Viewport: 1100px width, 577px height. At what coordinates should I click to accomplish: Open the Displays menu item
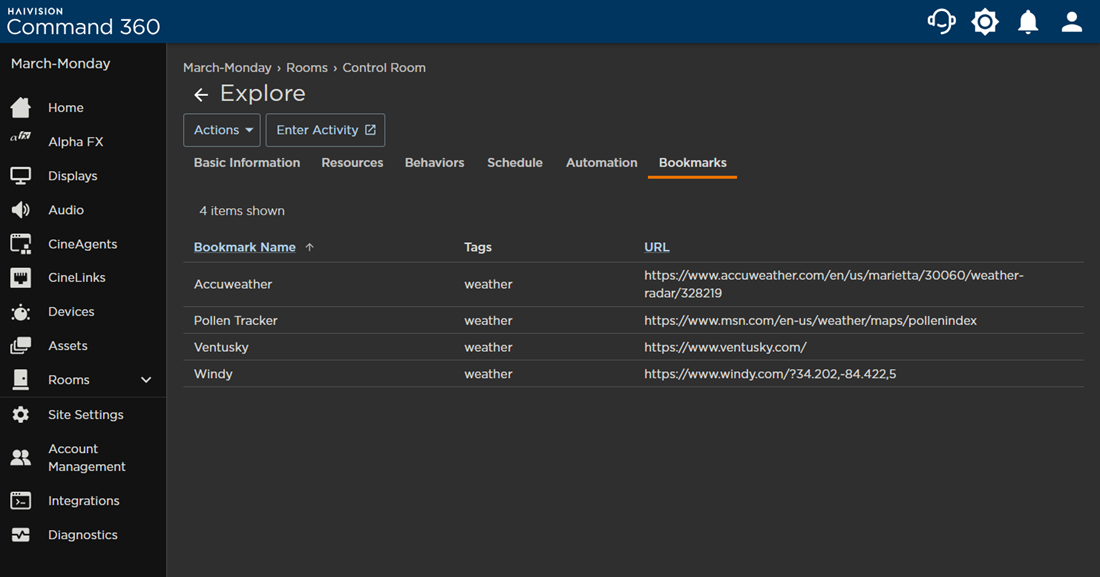pos(73,175)
